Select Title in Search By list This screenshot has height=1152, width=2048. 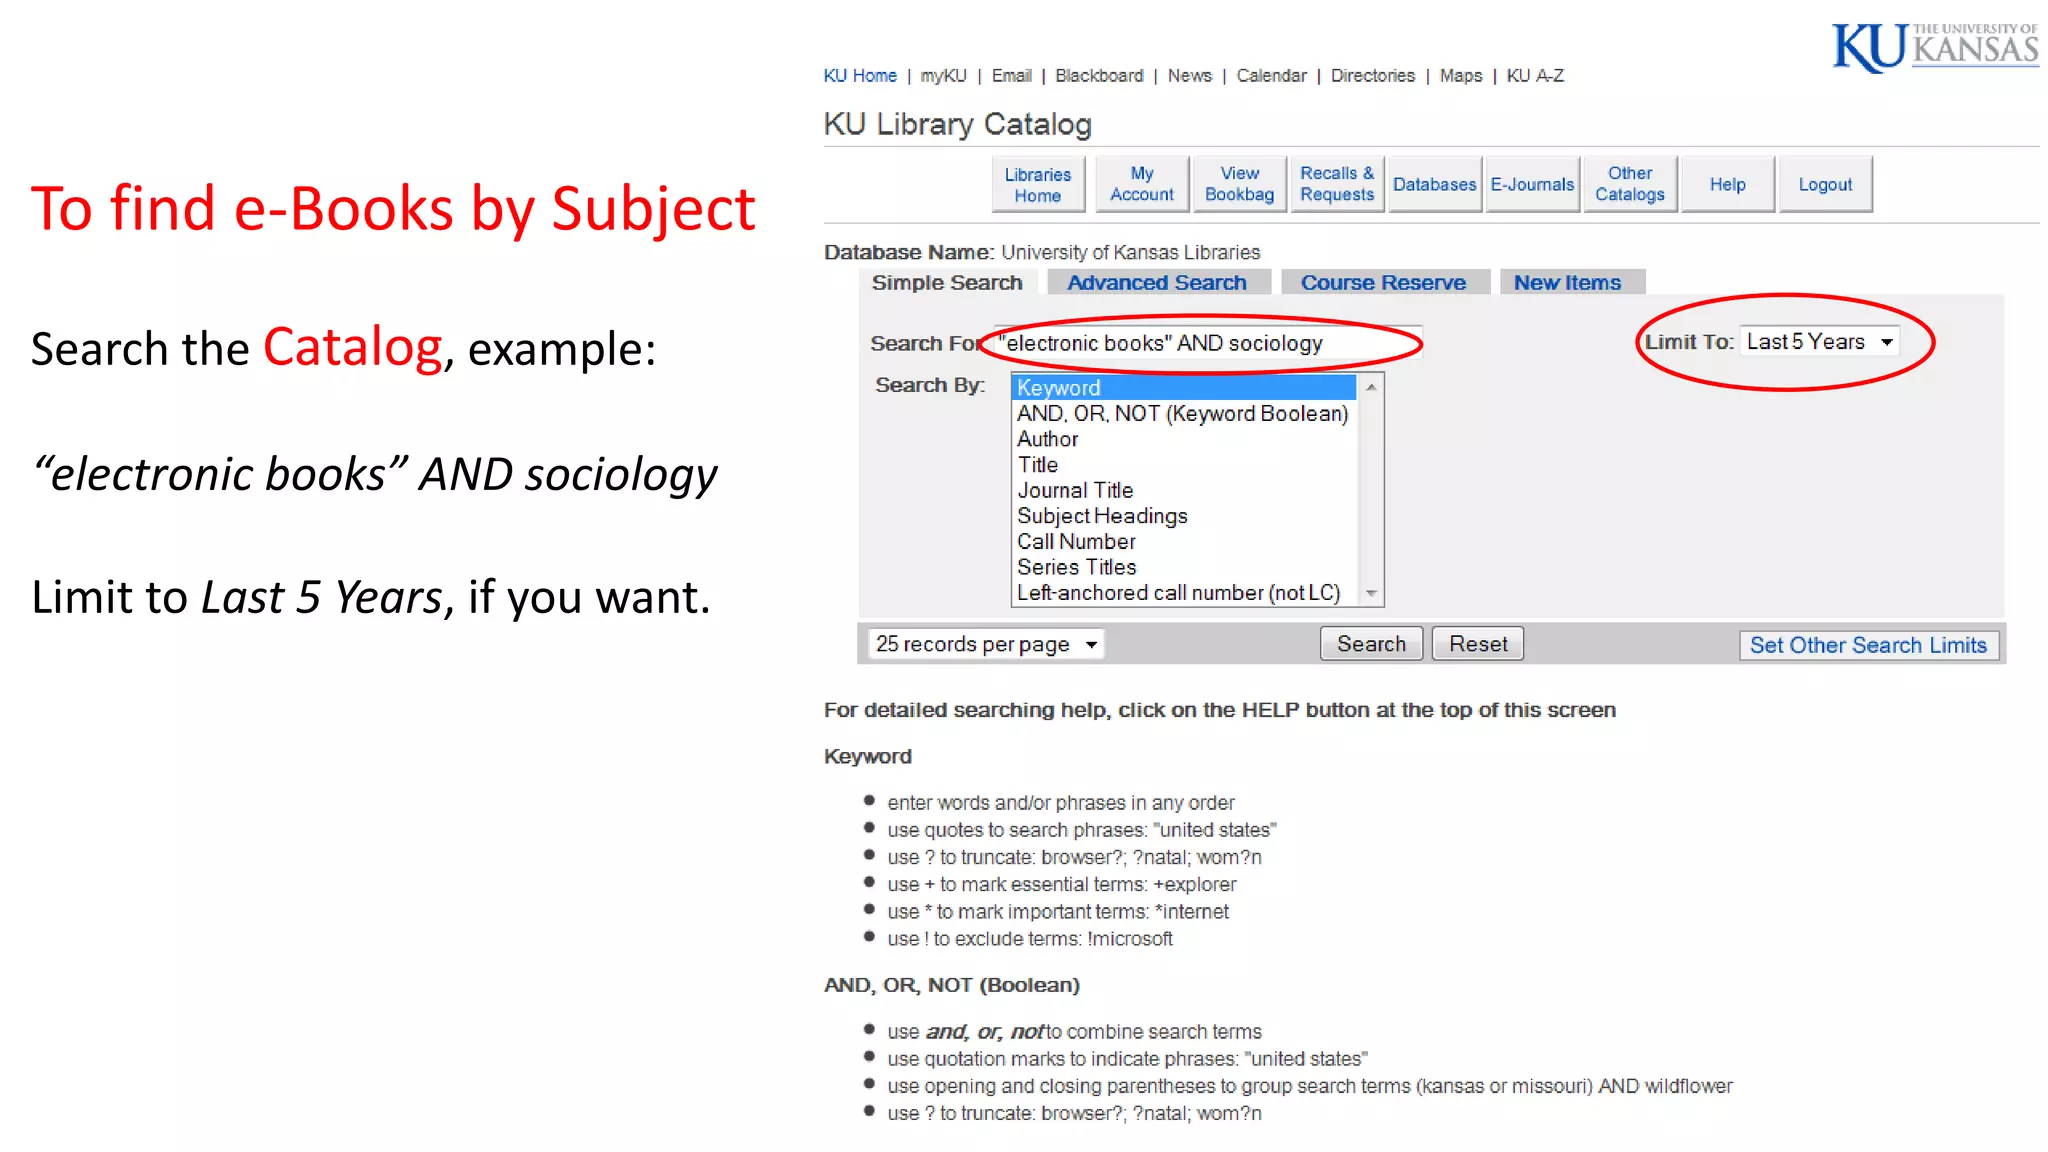[x=1185, y=465]
